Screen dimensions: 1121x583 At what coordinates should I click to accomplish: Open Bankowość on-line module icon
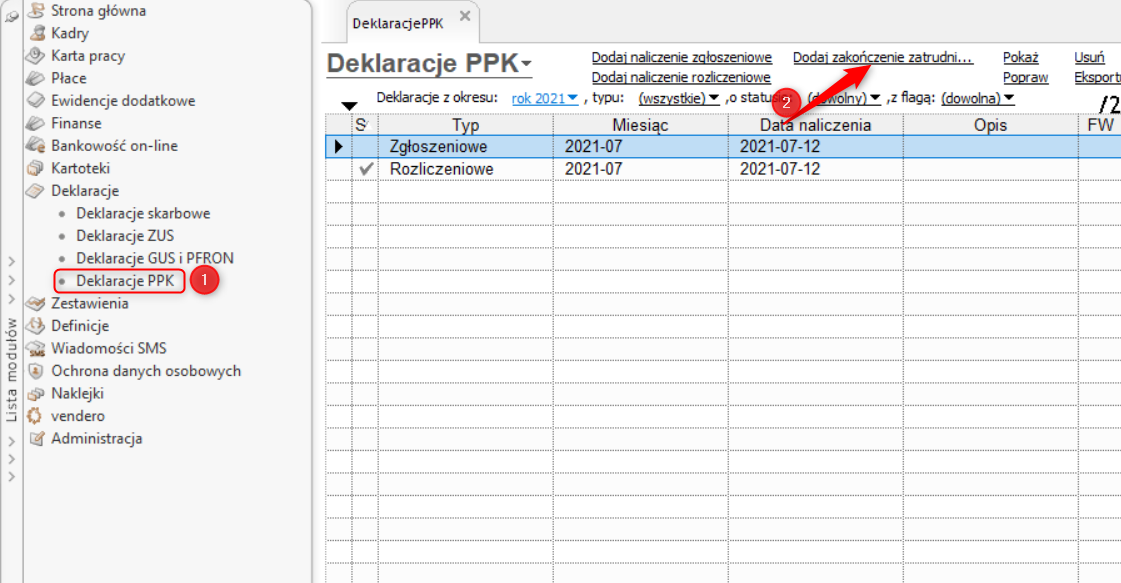(x=36, y=145)
